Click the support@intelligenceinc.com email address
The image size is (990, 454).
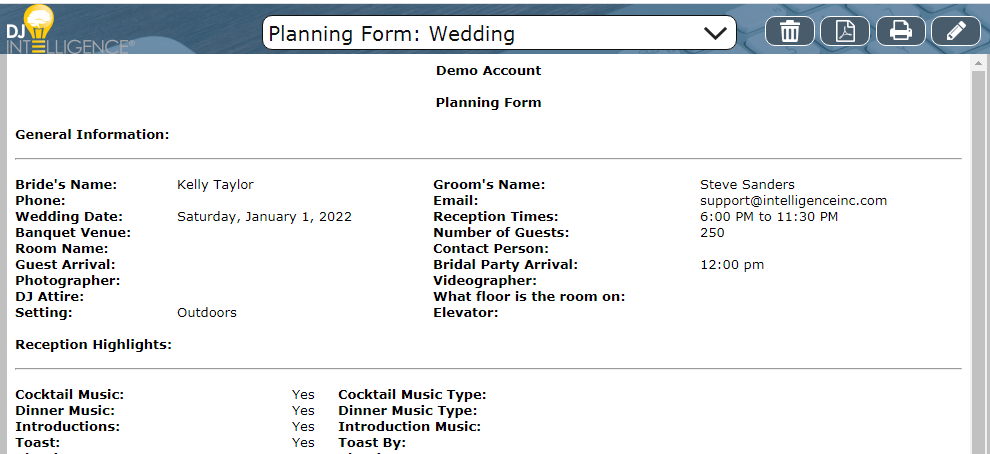pos(793,201)
